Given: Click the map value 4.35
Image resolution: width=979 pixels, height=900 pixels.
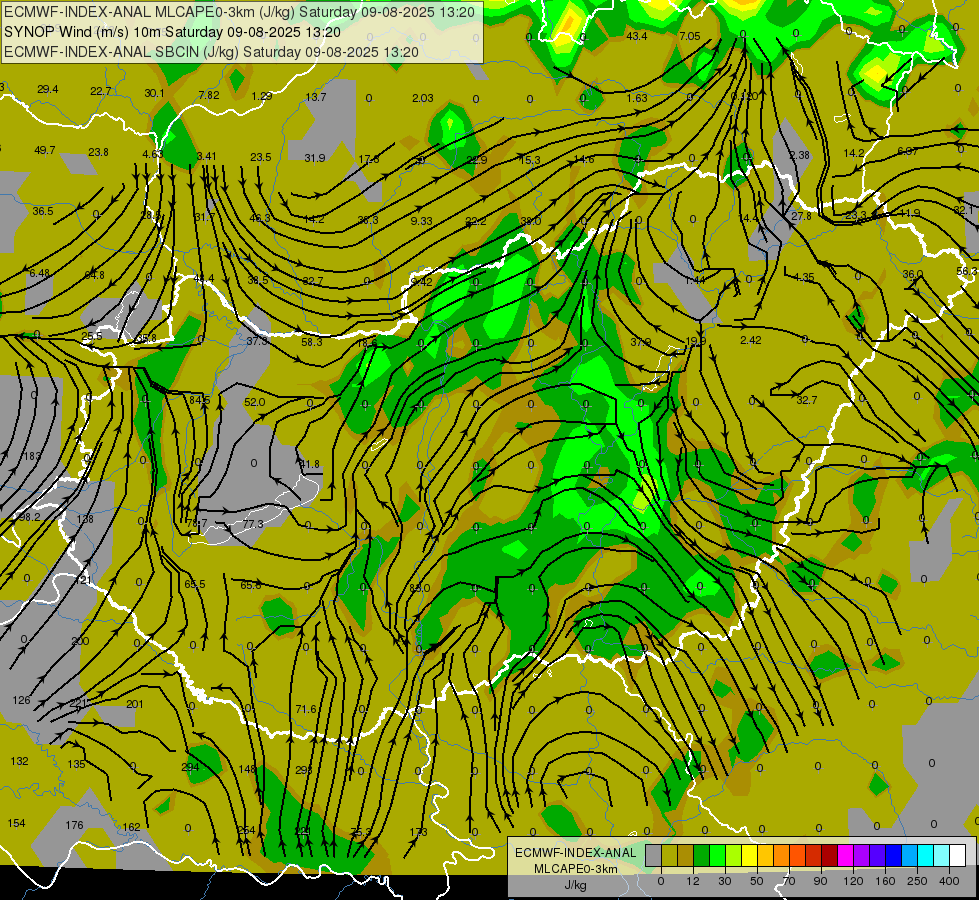Looking at the screenshot, I should (x=804, y=277).
